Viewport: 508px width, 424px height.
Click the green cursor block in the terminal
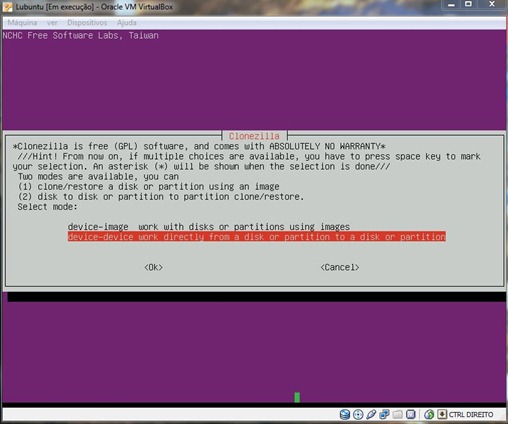pyautogui.click(x=297, y=397)
